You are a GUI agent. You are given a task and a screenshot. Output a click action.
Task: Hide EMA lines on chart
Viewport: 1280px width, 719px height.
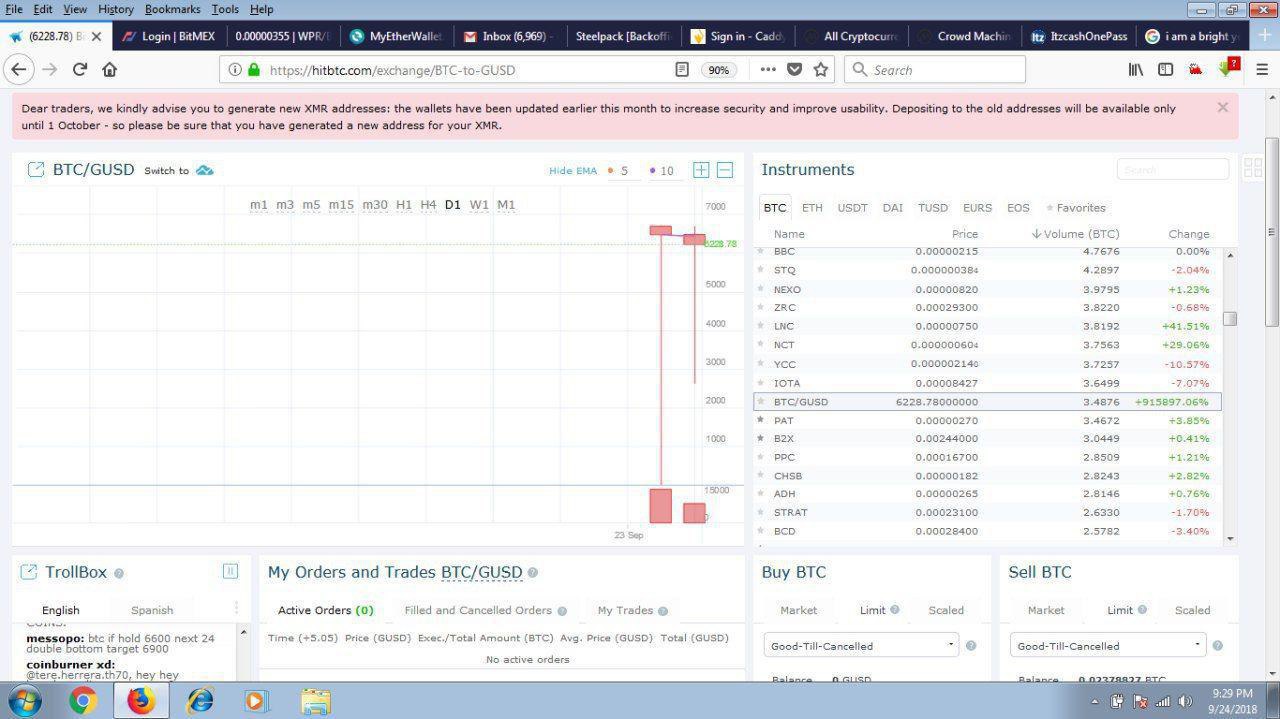(x=573, y=171)
